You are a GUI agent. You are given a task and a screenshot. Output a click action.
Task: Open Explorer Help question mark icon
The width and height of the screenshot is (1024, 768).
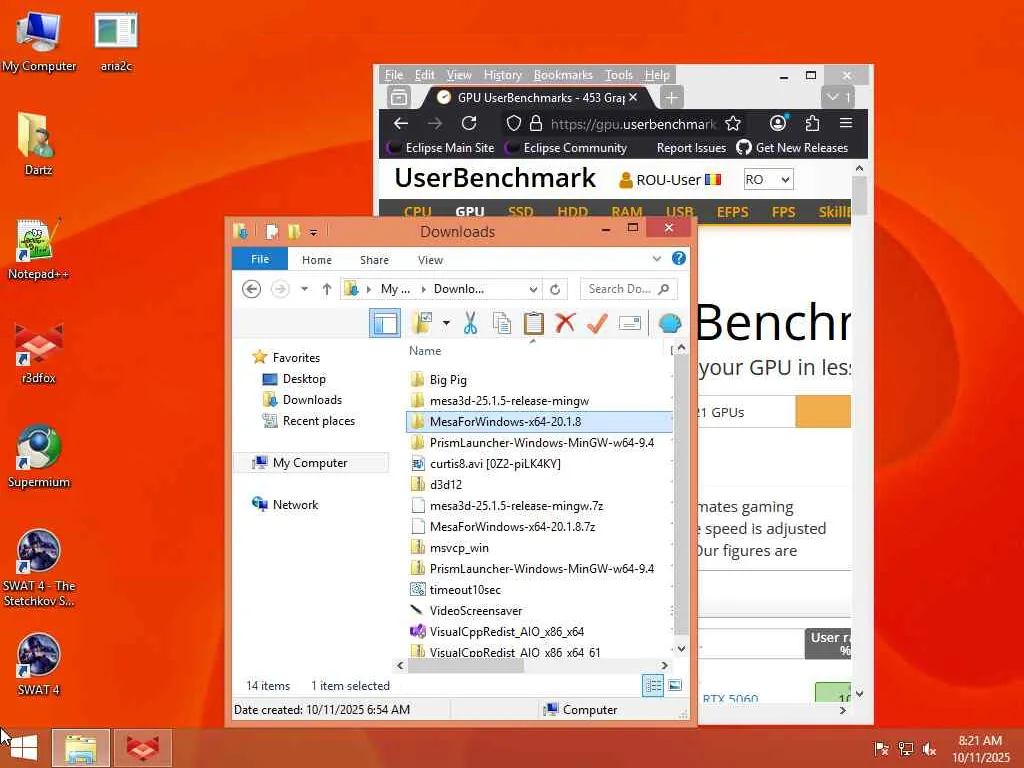[x=679, y=259]
